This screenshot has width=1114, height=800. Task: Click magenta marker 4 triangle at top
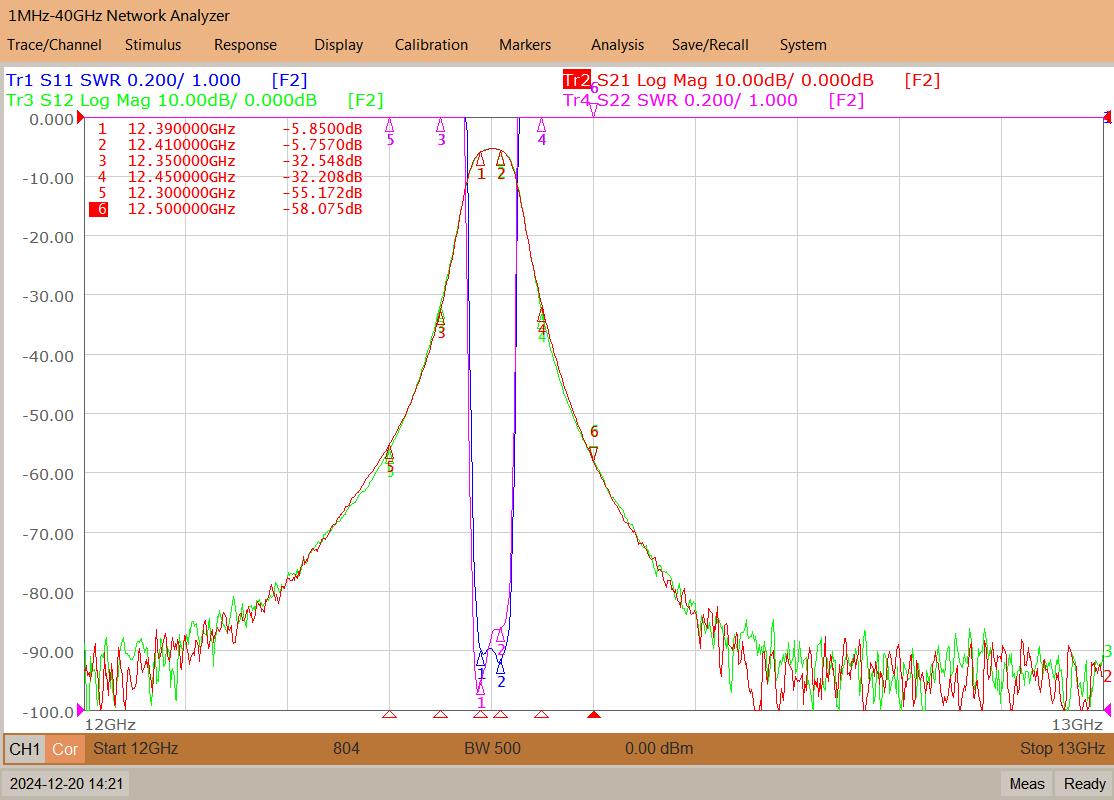[541, 125]
